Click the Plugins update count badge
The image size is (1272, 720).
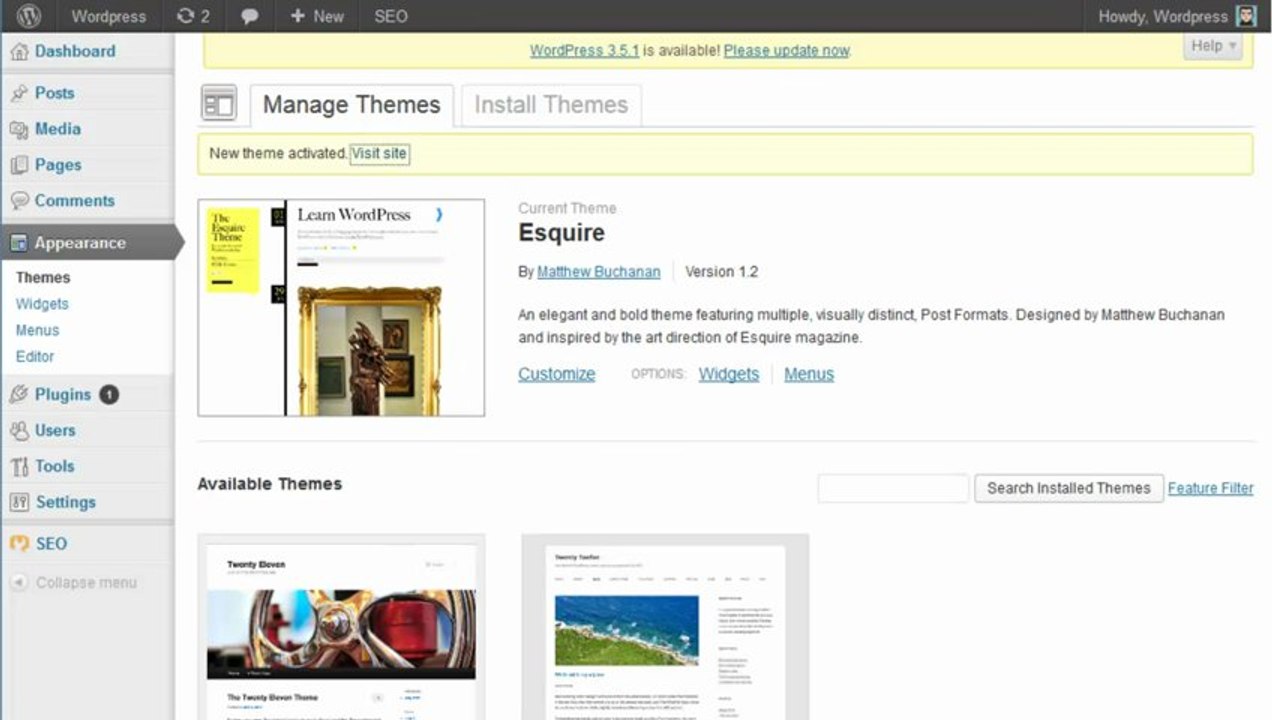point(109,394)
